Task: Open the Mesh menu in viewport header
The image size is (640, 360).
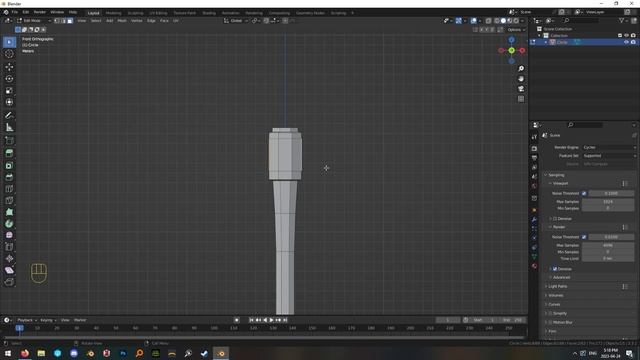Action: (122, 20)
